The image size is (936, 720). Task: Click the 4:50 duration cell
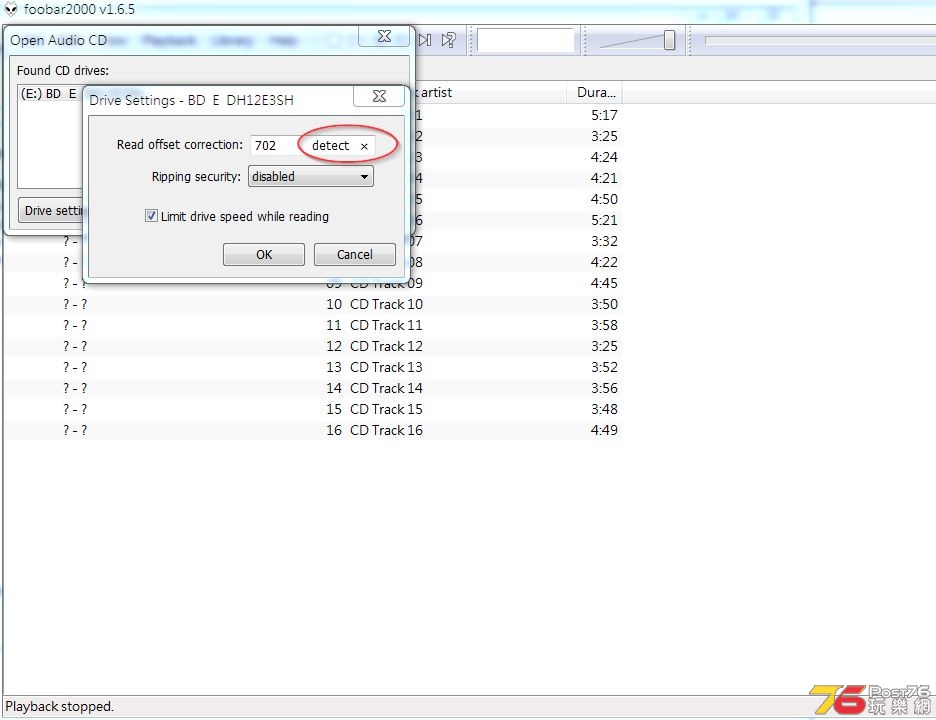point(604,199)
